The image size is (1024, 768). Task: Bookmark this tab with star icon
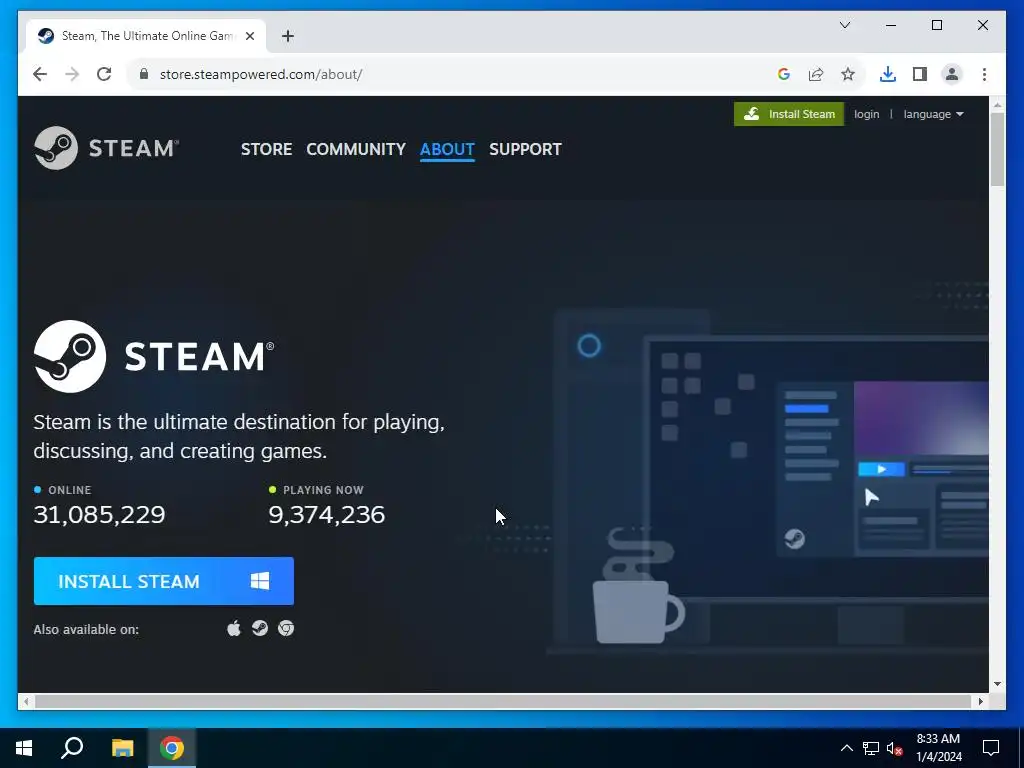(x=848, y=74)
